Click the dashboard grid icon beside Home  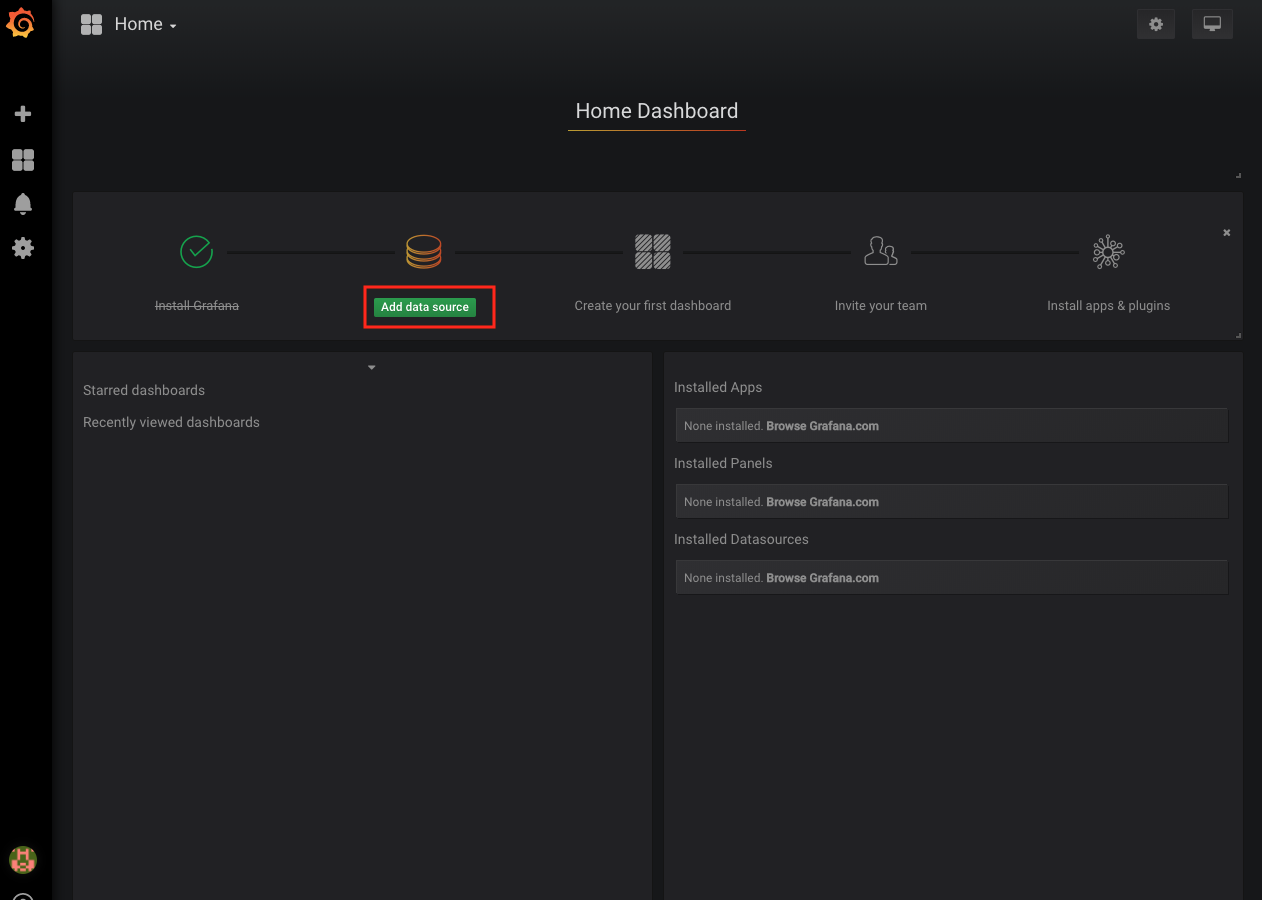tap(92, 24)
